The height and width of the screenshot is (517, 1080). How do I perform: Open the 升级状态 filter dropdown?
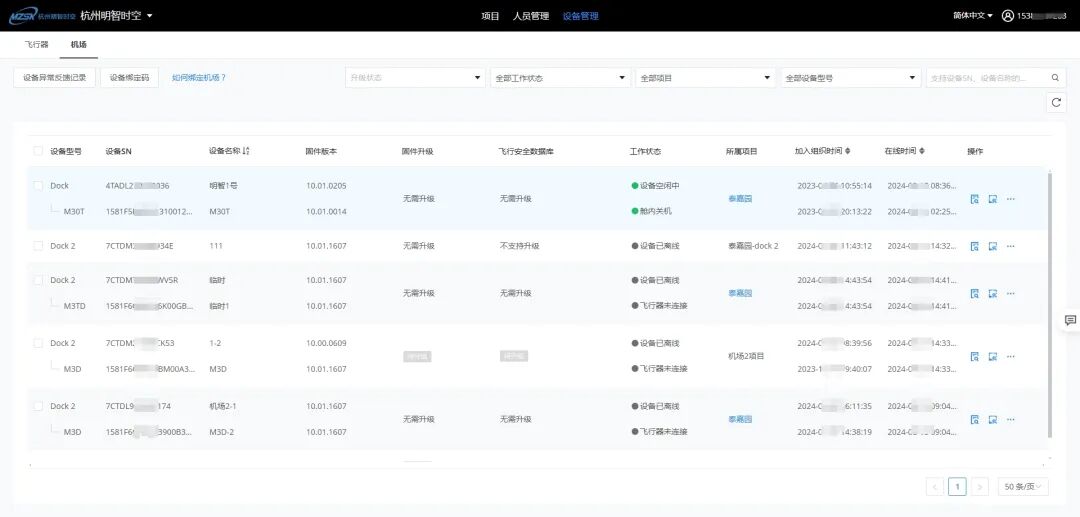point(415,78)
